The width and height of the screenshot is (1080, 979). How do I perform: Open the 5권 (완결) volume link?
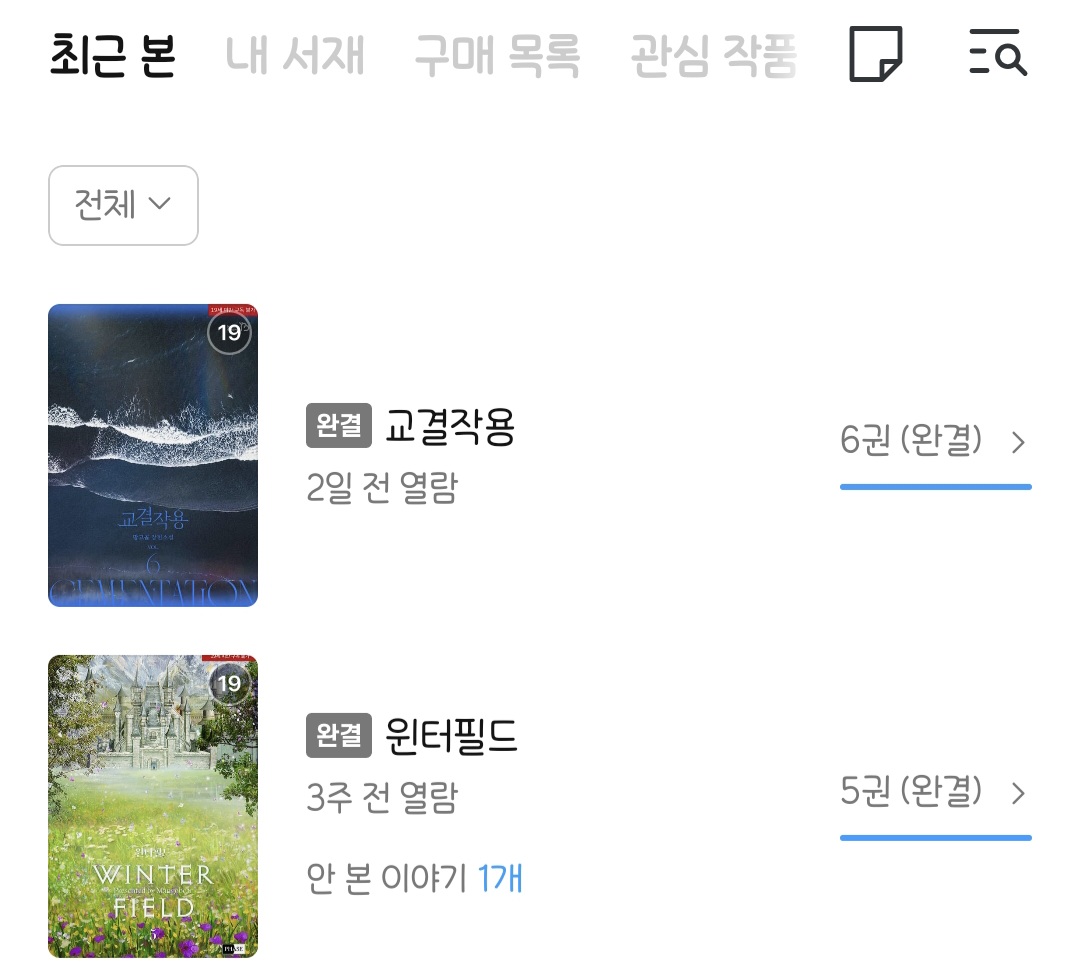[x=911, y=791]
